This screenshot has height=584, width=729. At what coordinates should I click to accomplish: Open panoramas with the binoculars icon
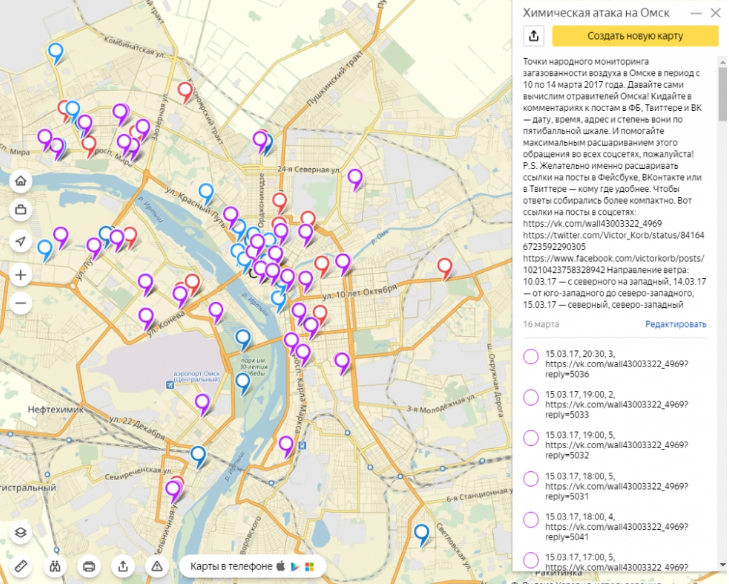[56, 566]
